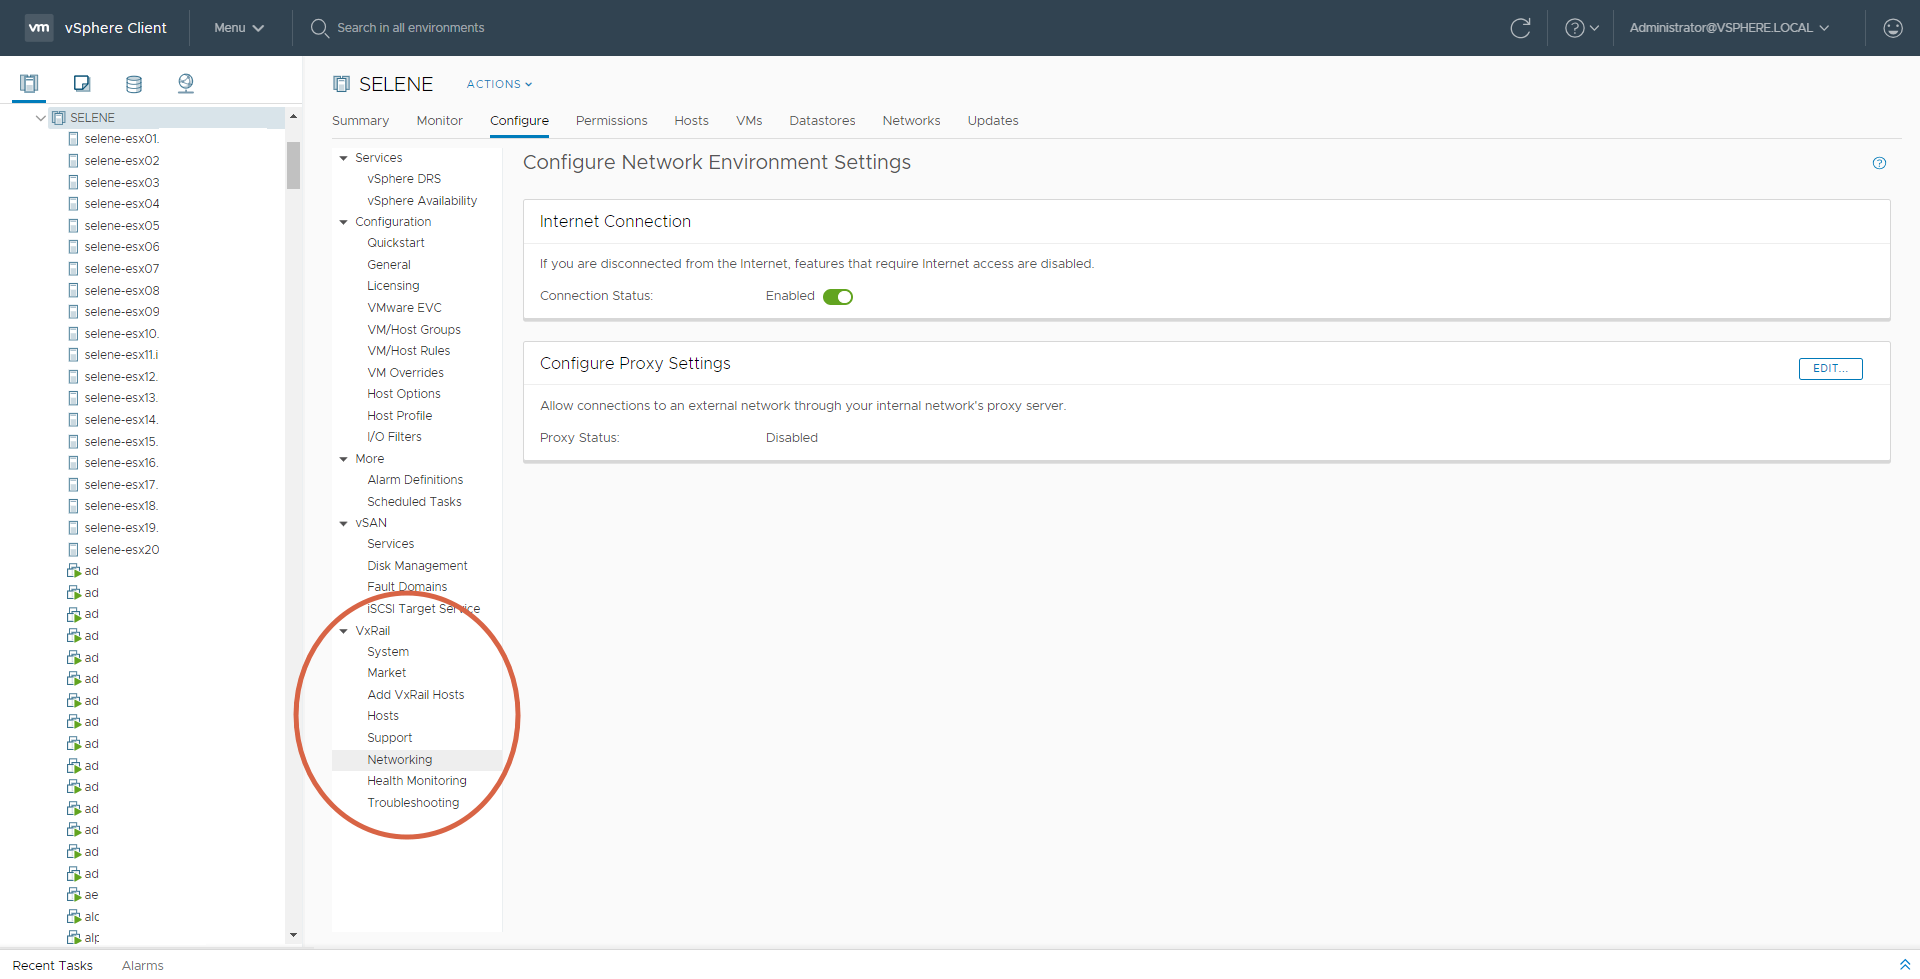This screenshot has height=979, width=1920.
Task: Collapse the VxRail section in sidebar
Action: [x=344, y=631]
